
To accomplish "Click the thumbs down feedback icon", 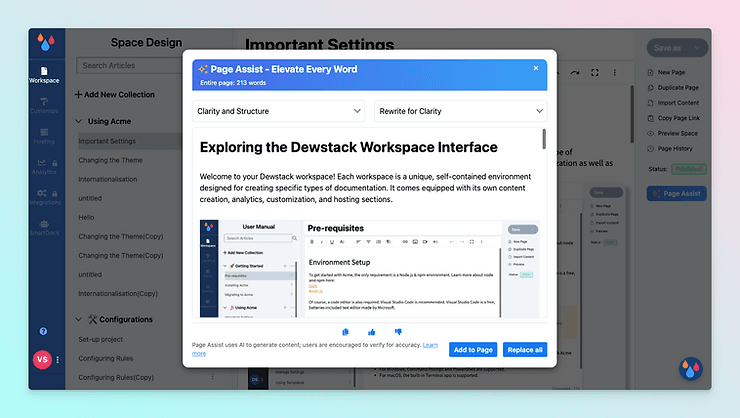I will click(398, 332).
